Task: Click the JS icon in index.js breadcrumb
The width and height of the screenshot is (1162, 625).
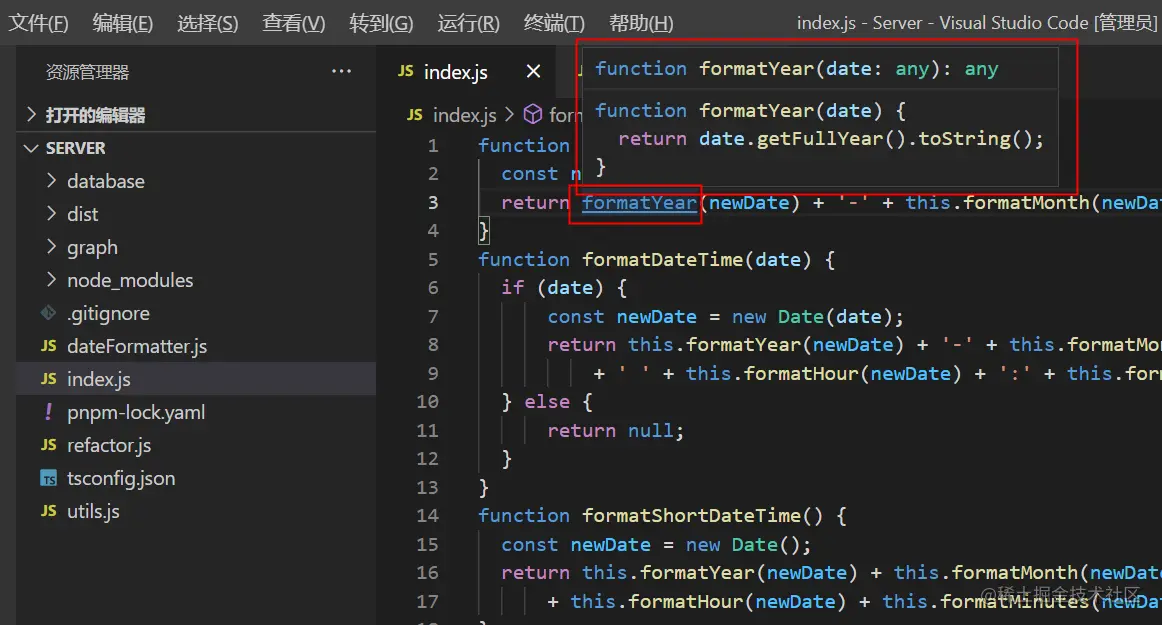Action: [x=414, y=115]
